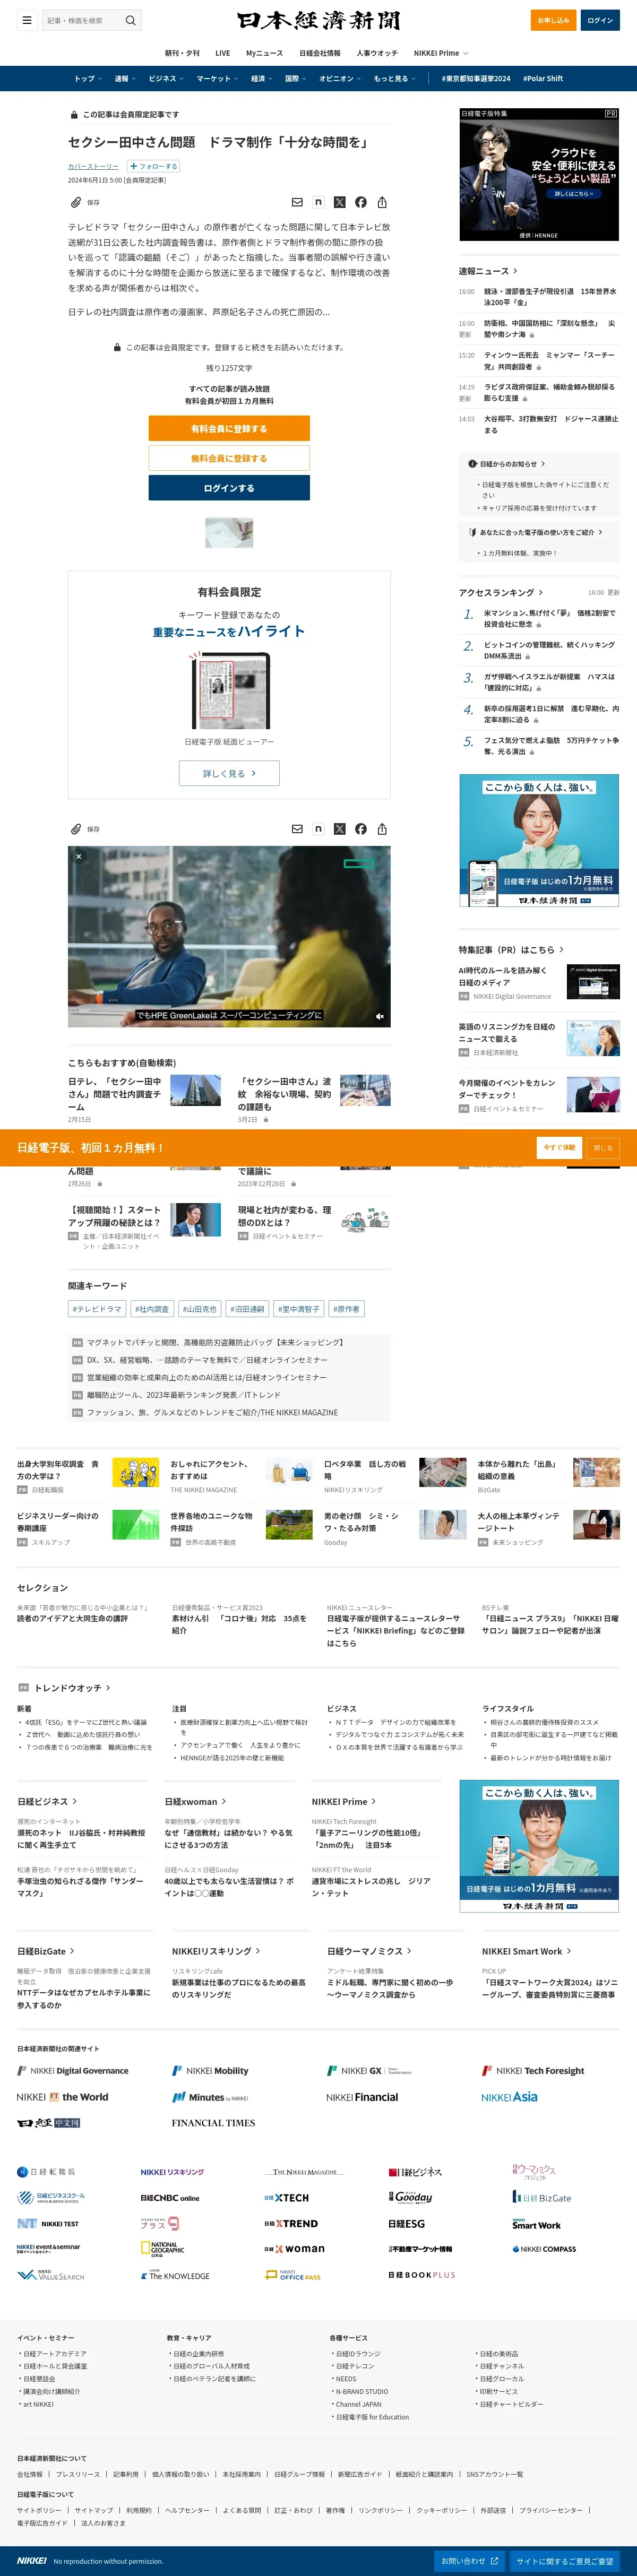Share to note via the icon under the headline

[x=318, y=202]
